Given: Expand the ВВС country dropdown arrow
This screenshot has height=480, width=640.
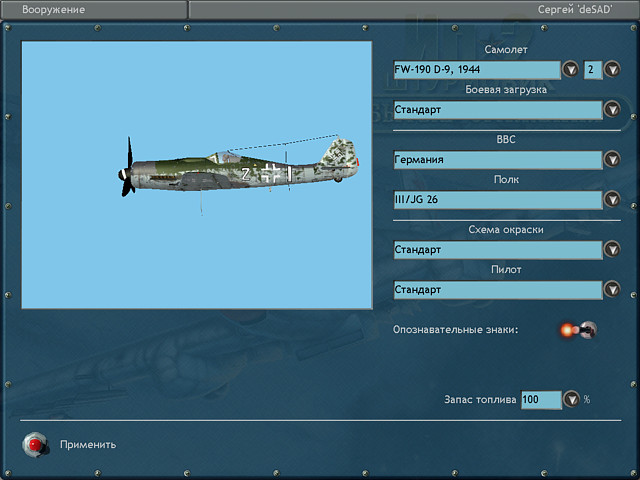Looking at the screenshot, I should coord(612,159).
